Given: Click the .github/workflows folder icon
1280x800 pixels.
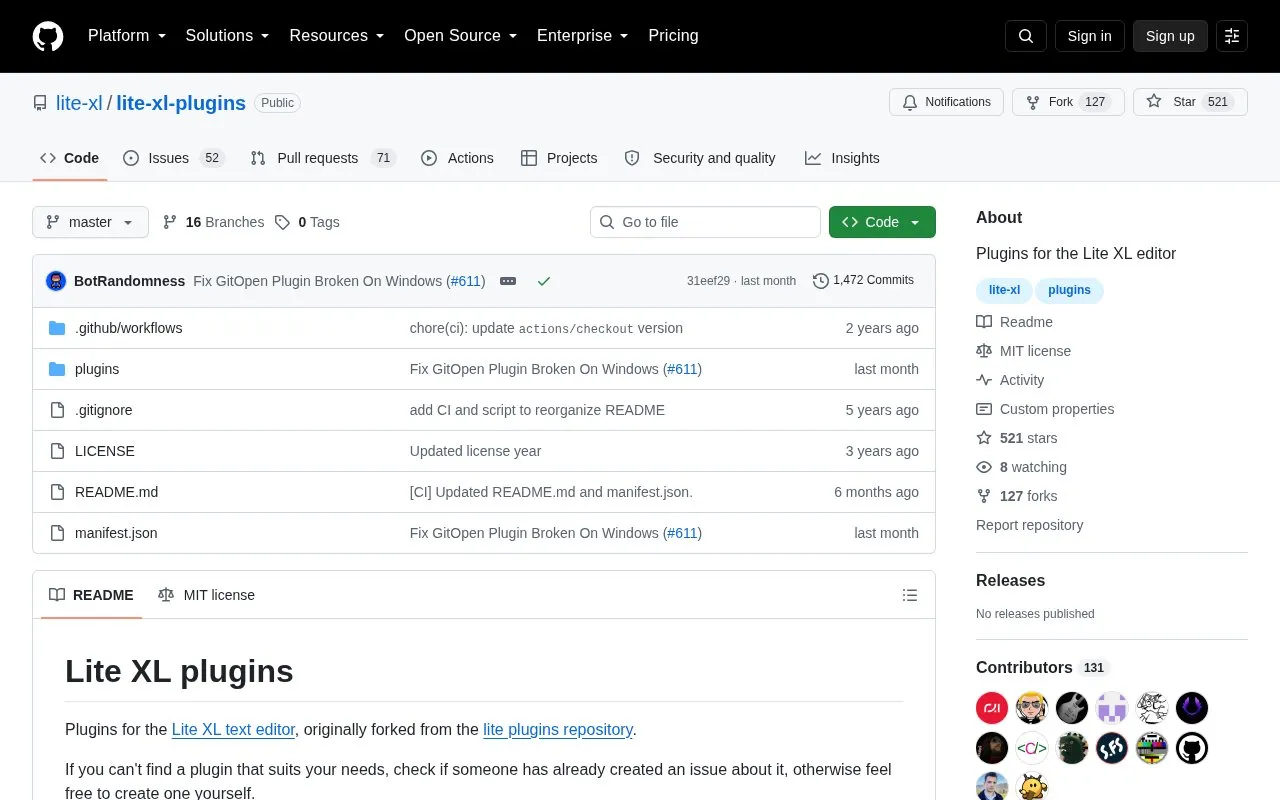Looking at the screenshot, I should pos(57,328).
